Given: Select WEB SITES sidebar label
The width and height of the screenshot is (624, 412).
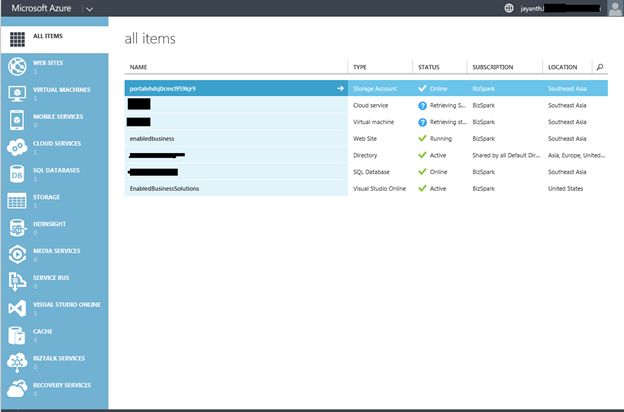Looking at the screenshot, I should [48, 63].
